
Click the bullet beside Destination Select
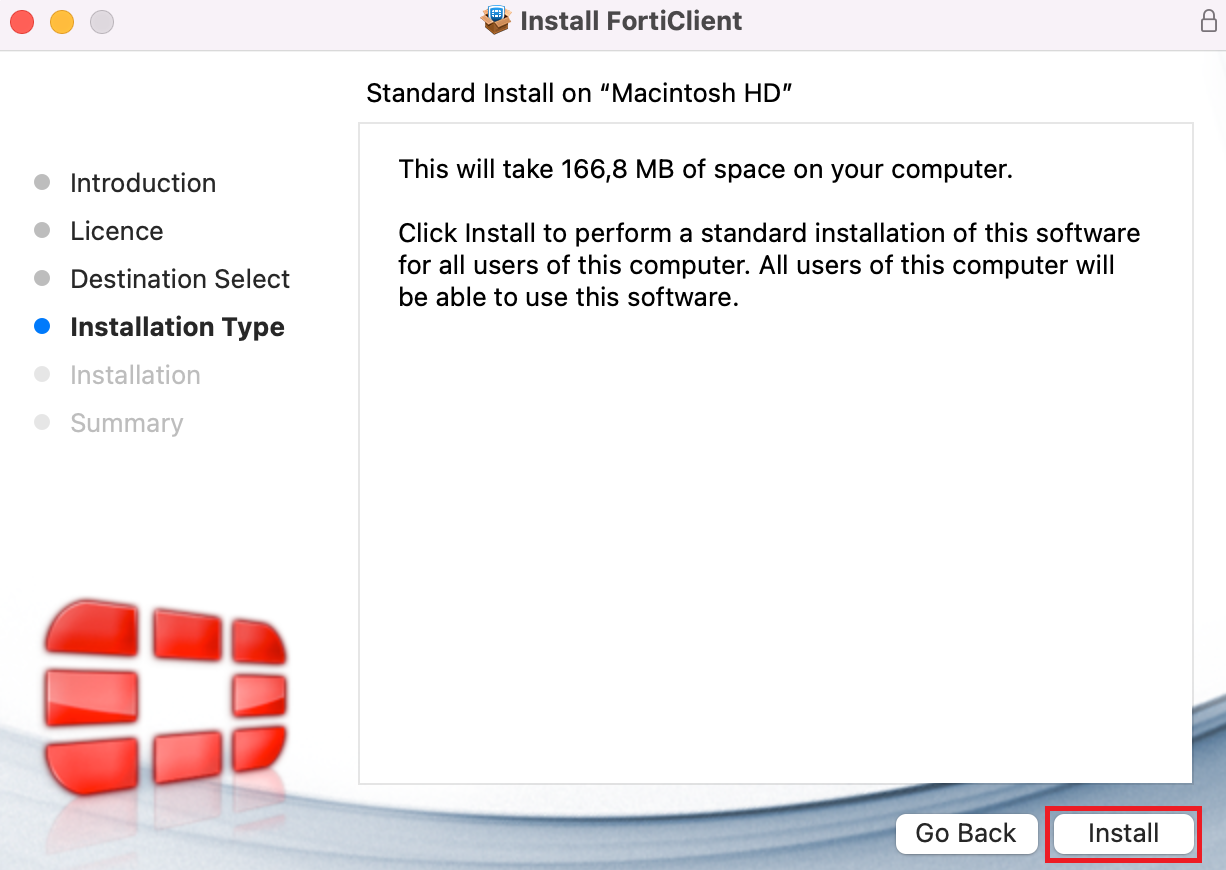[x=42, y=279]
